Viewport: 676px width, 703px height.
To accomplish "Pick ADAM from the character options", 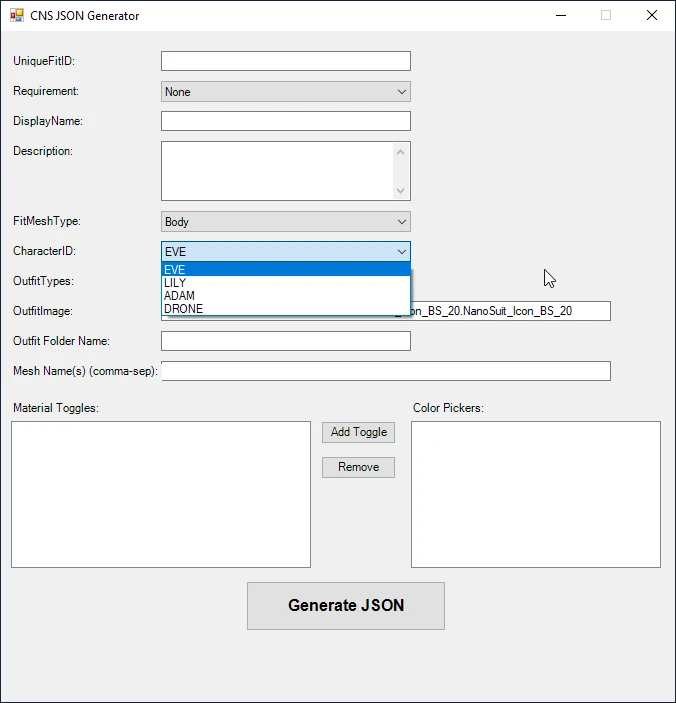I will [285, 296].
